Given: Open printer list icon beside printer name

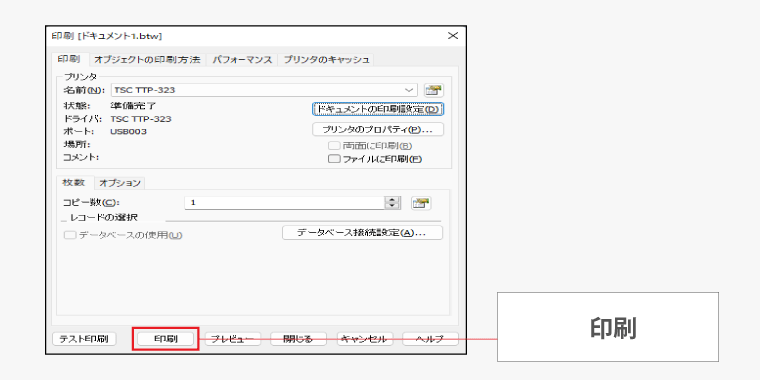Looking at the screenshot, I should [434, 90].
